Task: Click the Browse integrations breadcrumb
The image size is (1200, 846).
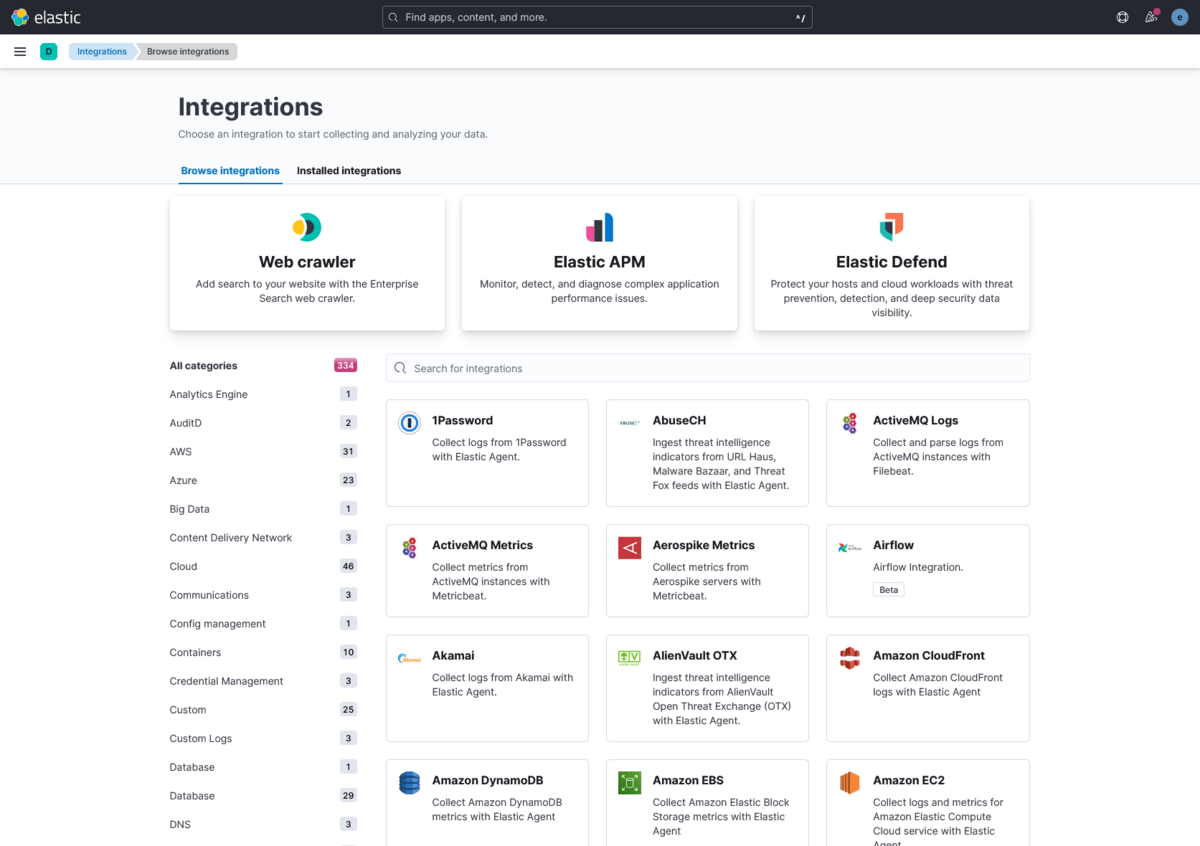Action: tap(188, 51)
